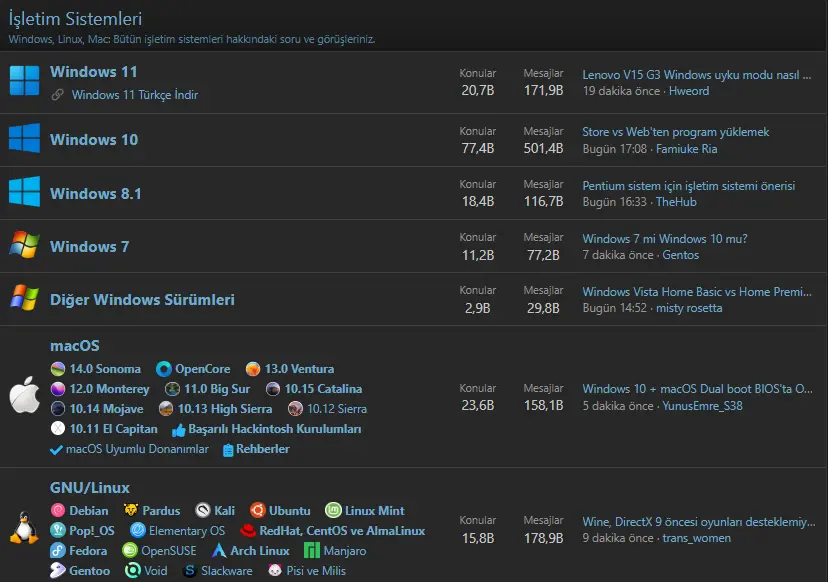
Task: Click the Windows 7 flag logo icon
Action: coord(24,245)
